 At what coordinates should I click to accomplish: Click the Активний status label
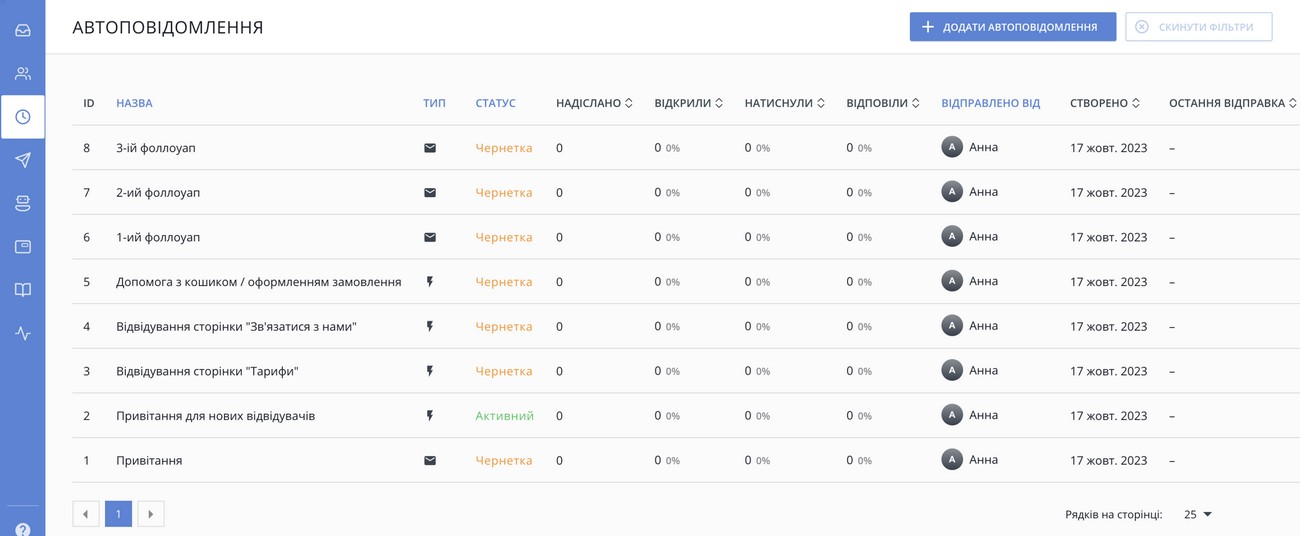[x=504, y=416]
